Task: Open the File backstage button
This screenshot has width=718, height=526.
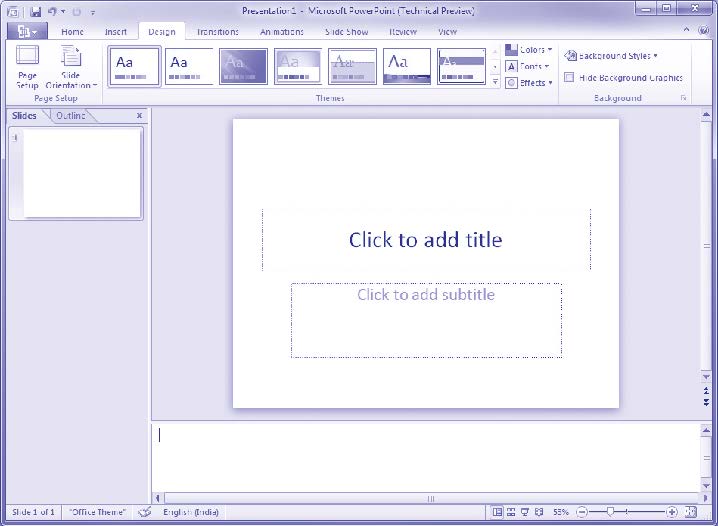Action: click(27, 31)
